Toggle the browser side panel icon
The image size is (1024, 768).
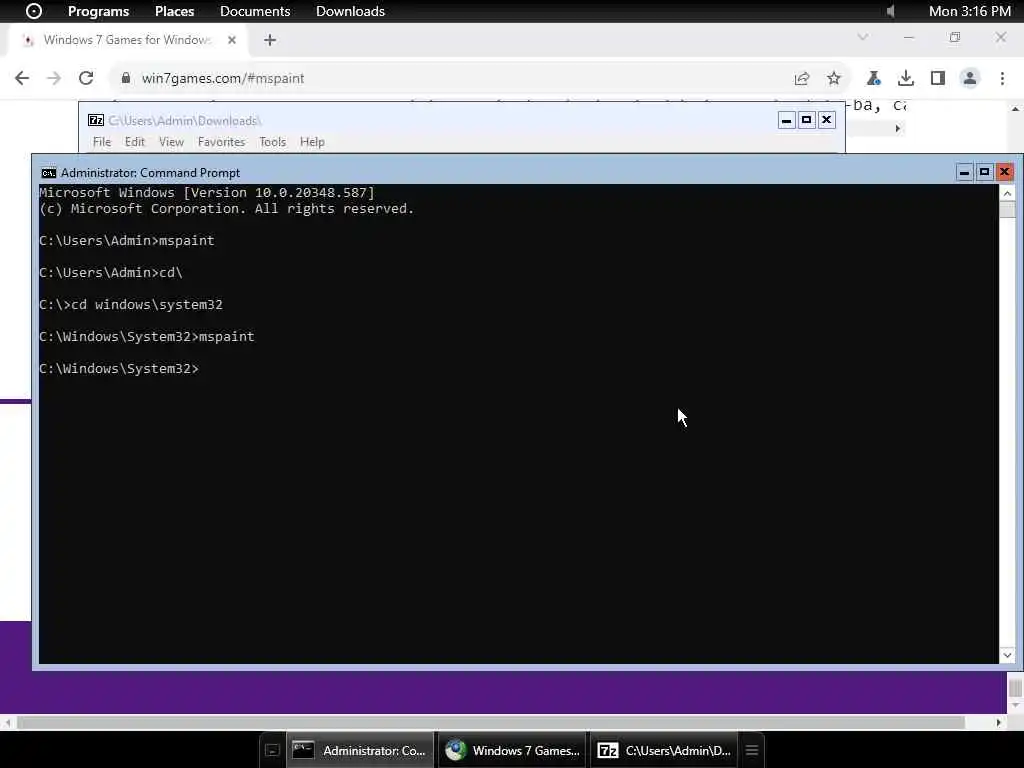[x=938, y=78]
